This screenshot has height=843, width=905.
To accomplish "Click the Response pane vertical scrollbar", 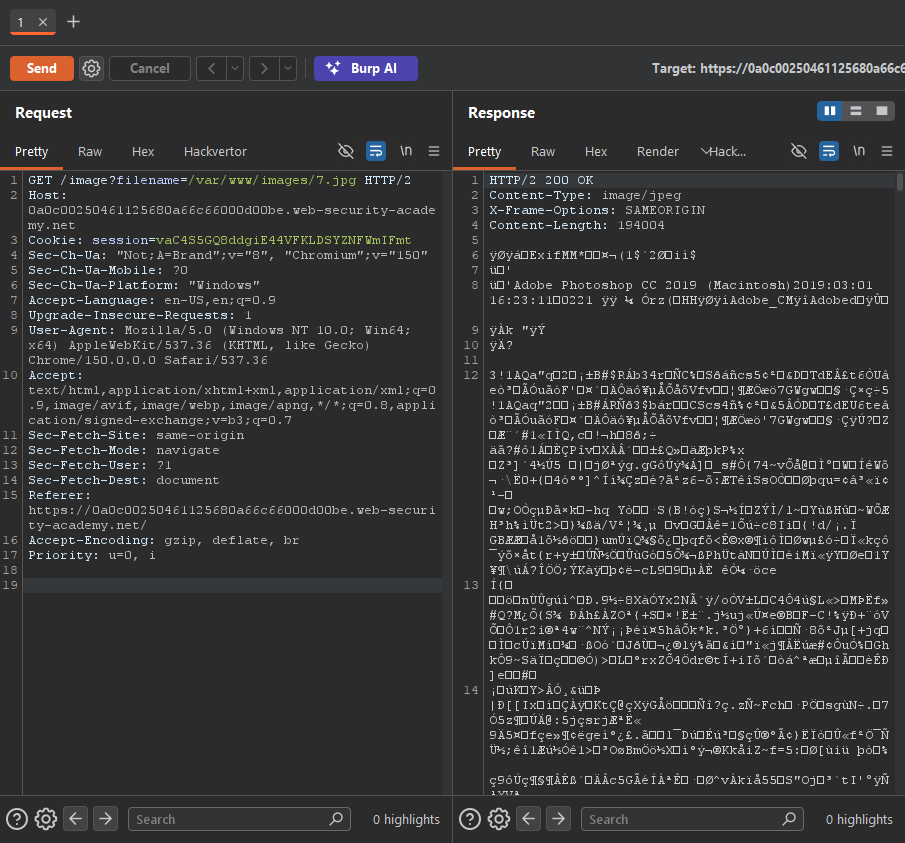I will [900, 182].
